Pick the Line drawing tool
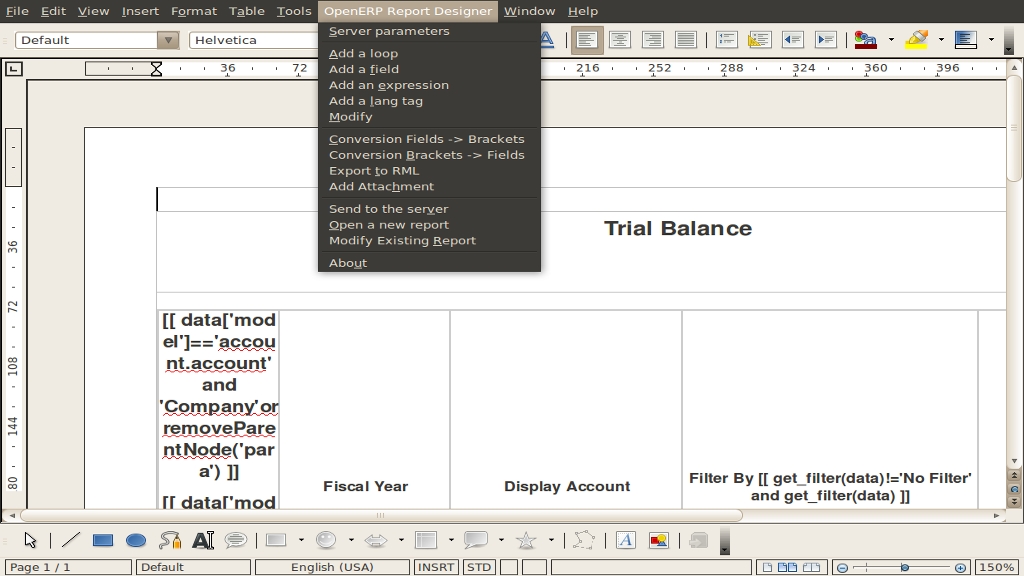Screen dimensions: 1024x576 (70, 540)
